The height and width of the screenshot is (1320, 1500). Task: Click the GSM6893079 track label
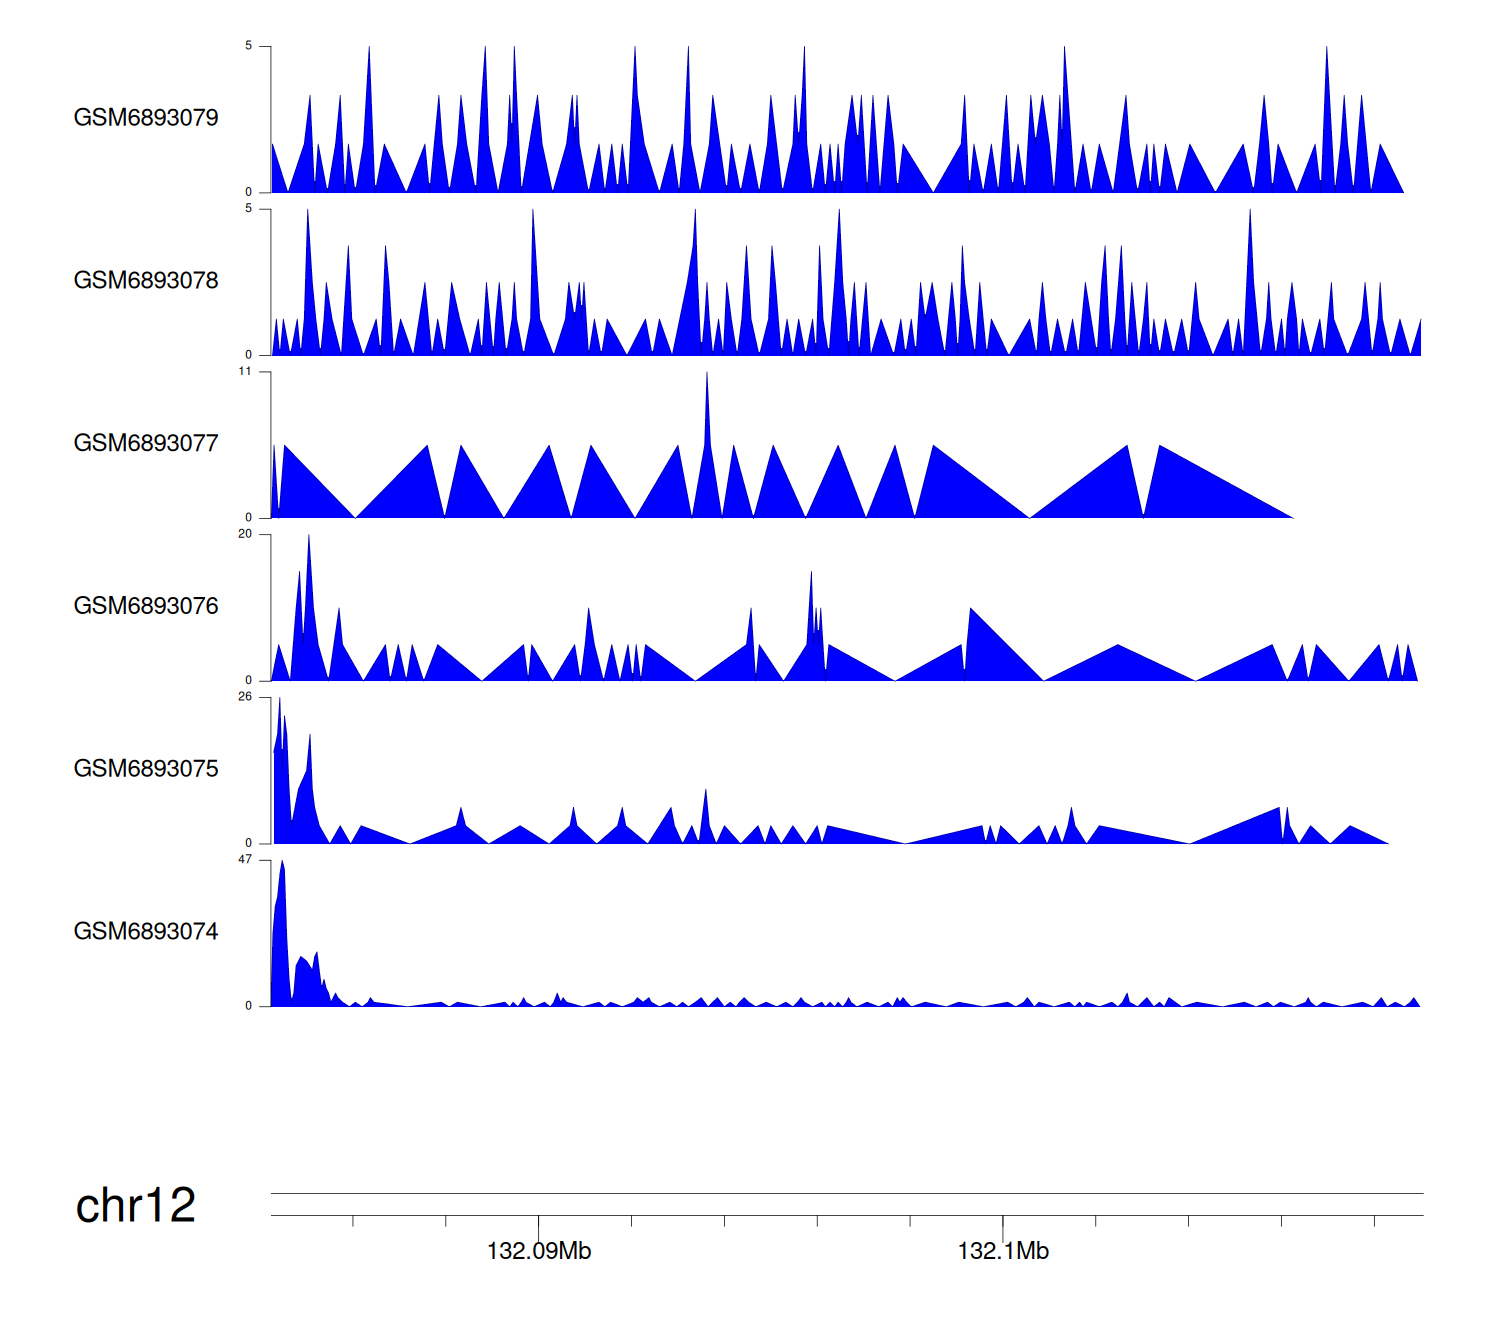click(146, 118)
